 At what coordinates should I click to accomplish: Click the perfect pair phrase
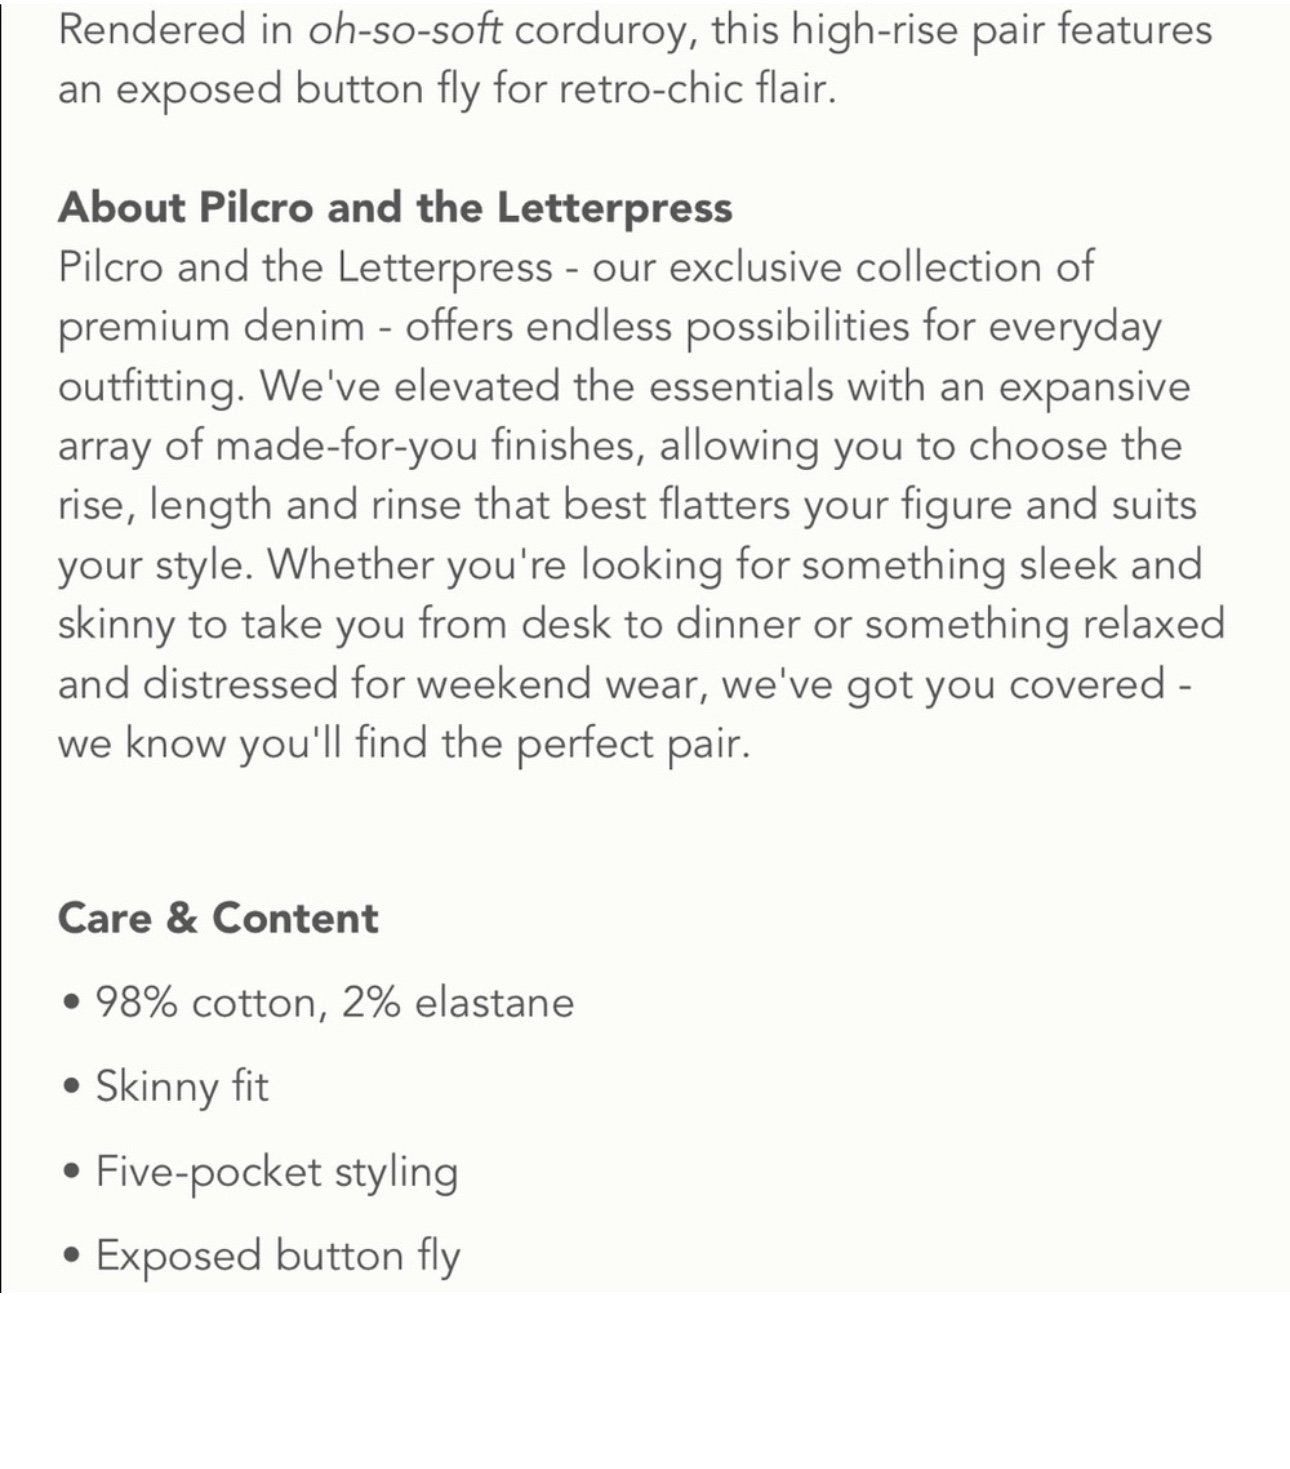tap(633, 745)
